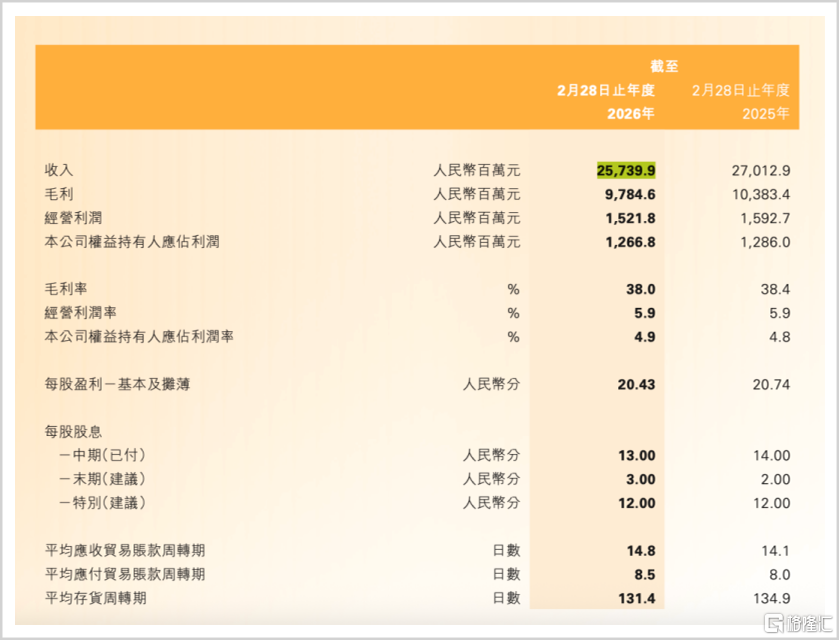
Task: Click the label 平均應付貿易賬款周轉期
Action: [125, 574]
